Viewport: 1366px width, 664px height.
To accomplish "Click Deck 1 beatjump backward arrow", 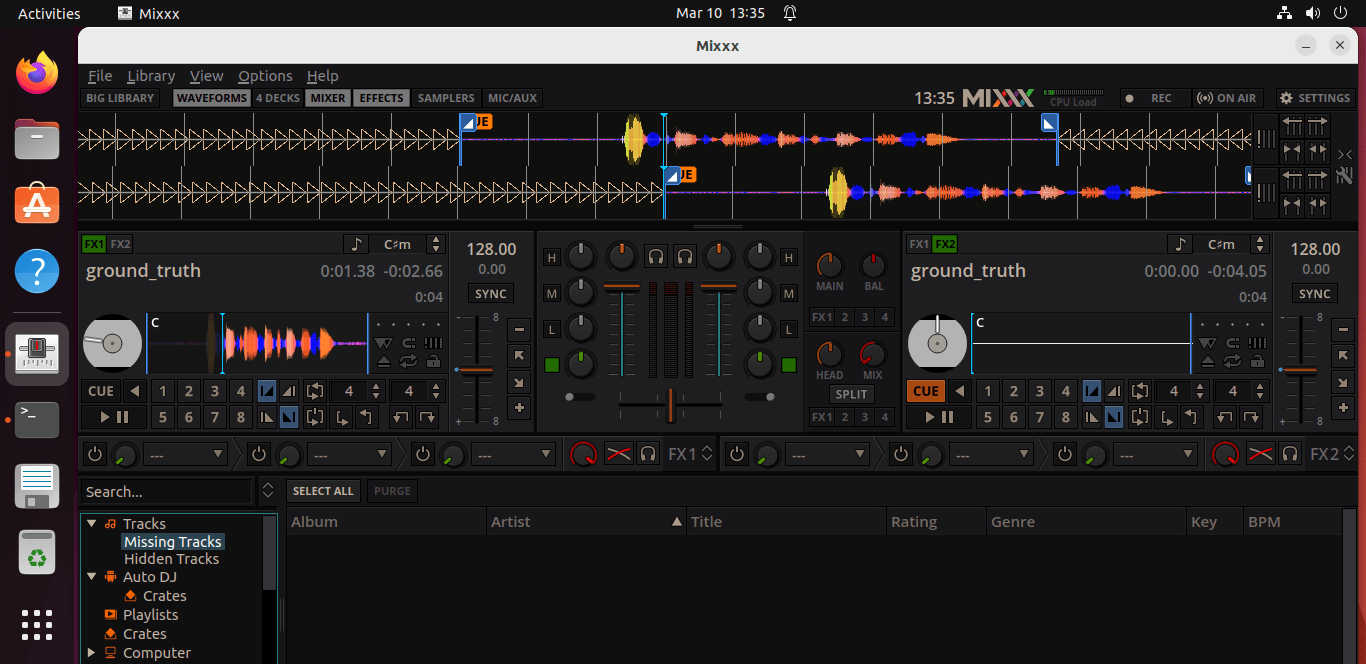I will point(402,417).
